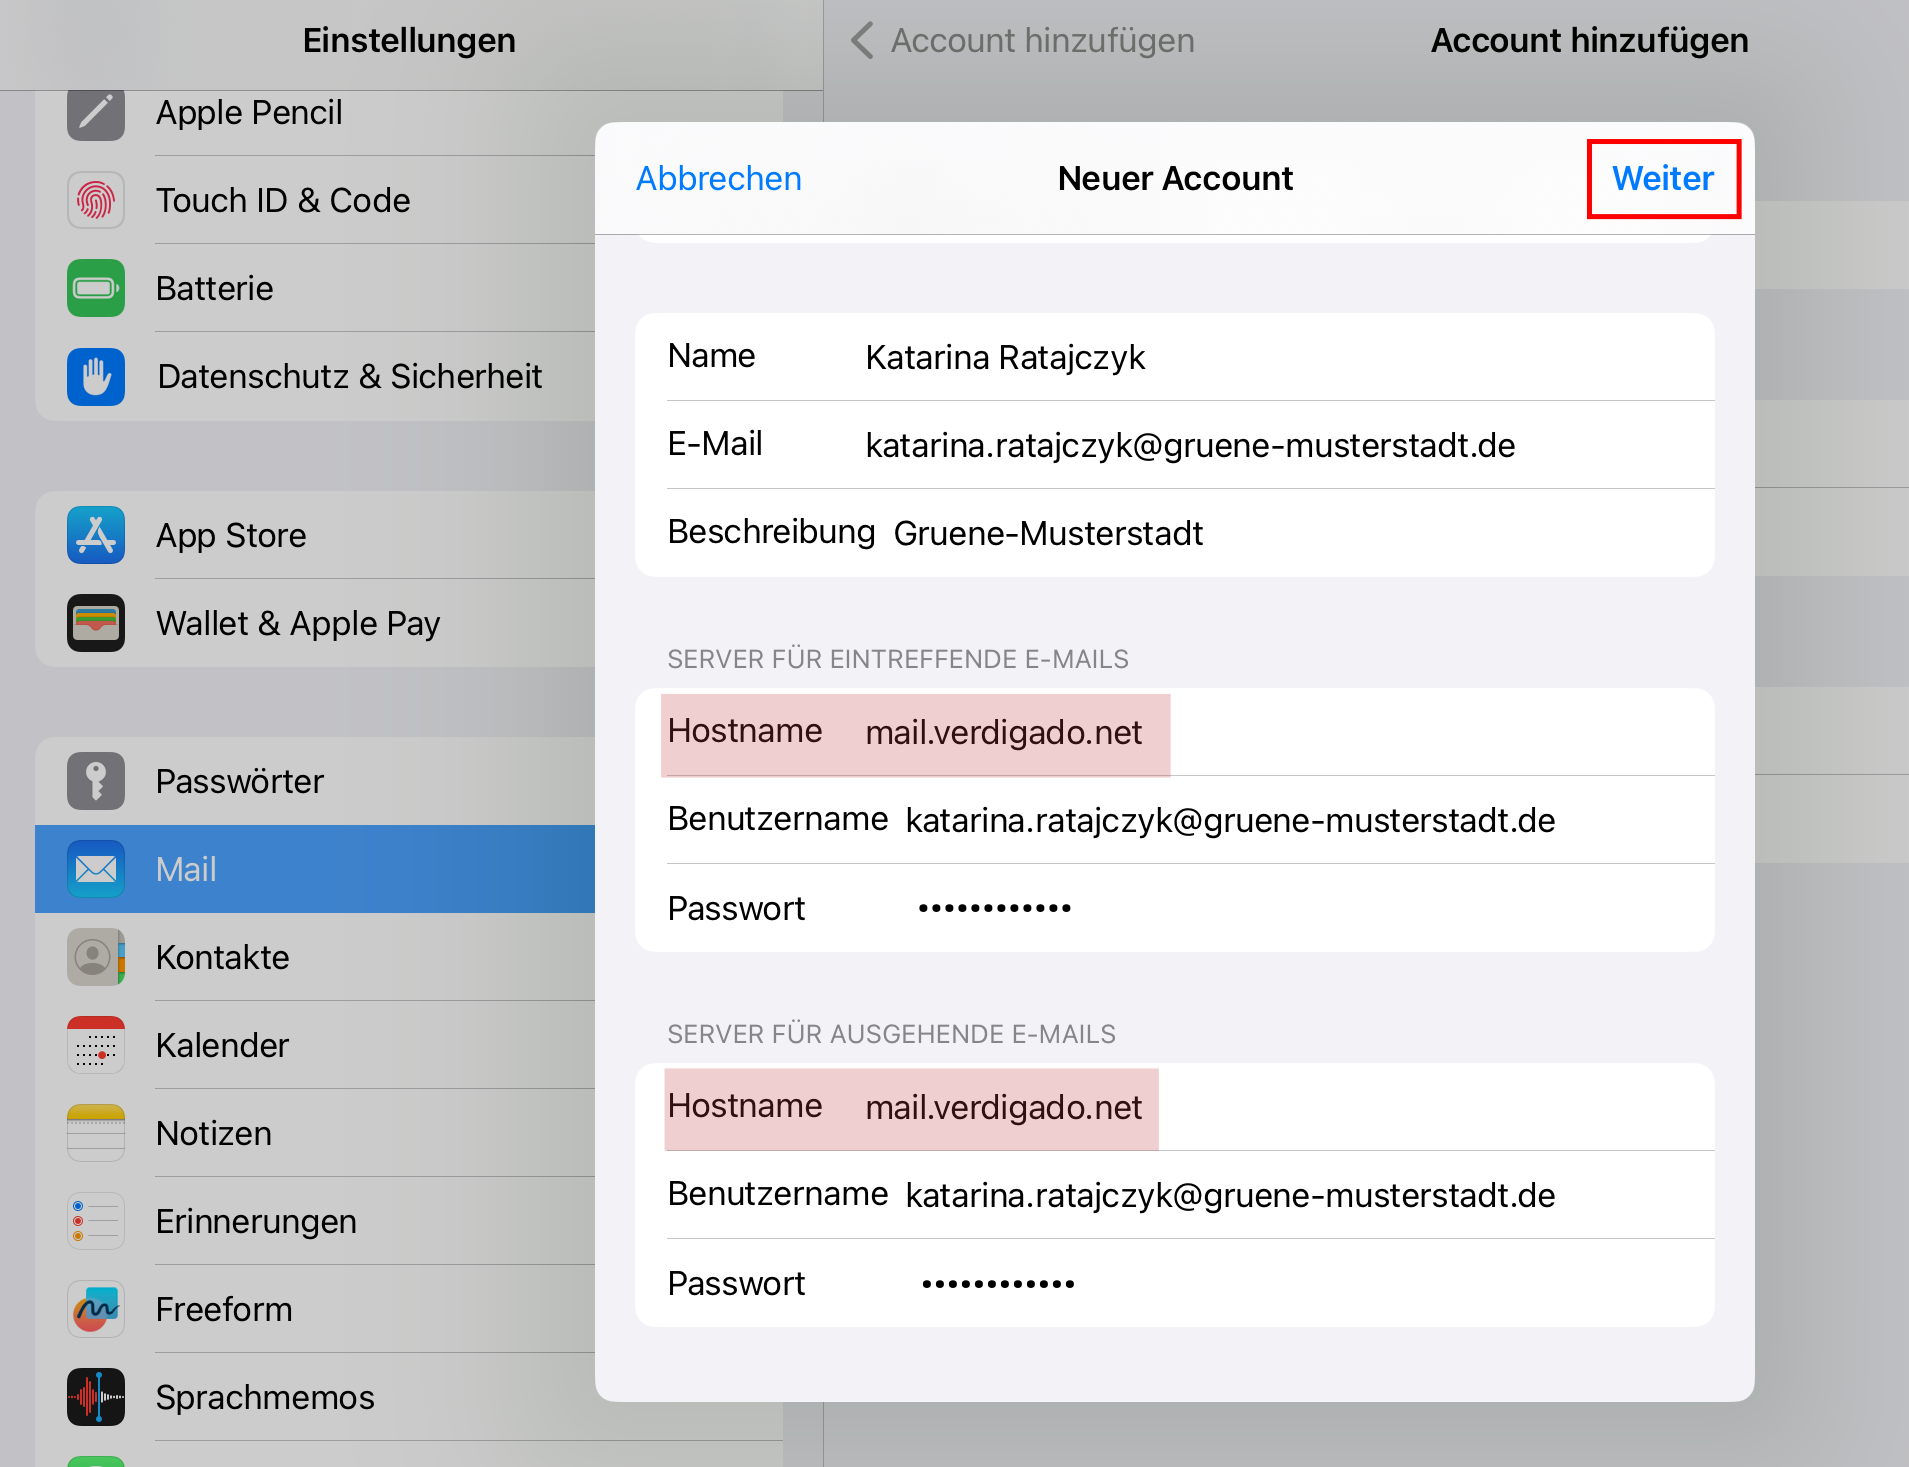Tap the Apple Pencil icon

tap(96, 113)
